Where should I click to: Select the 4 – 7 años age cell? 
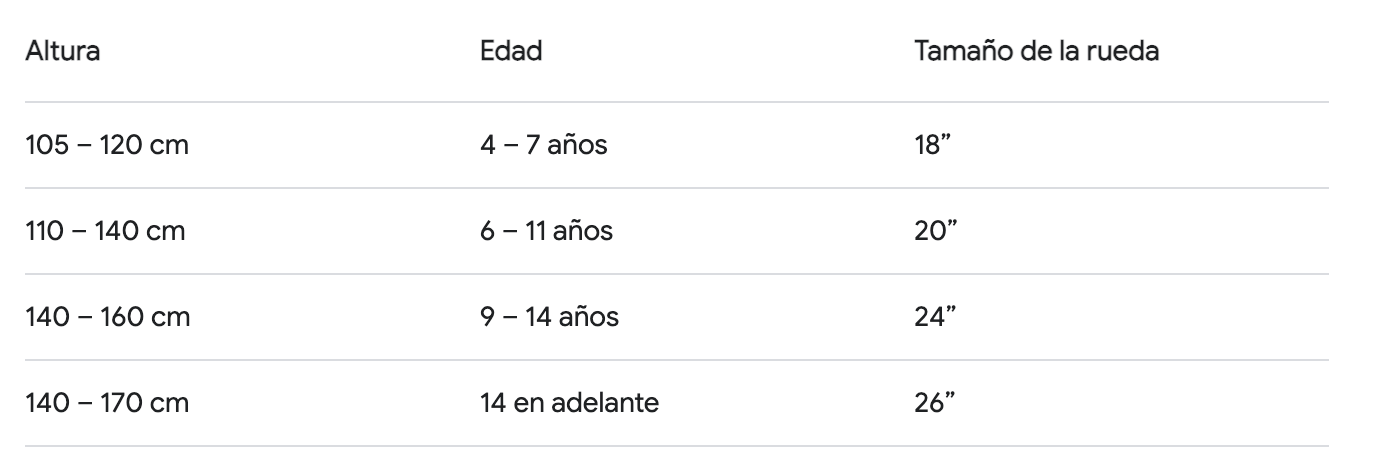(x=543, y=146)
